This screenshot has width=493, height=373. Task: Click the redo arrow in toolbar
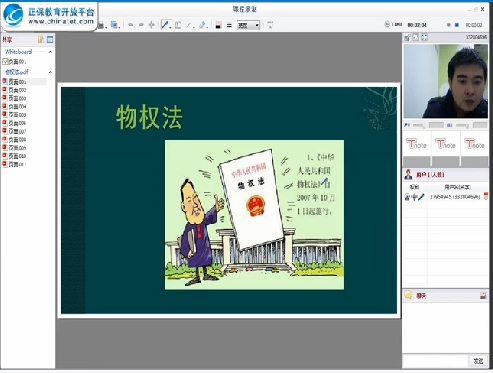pos(141,25)
